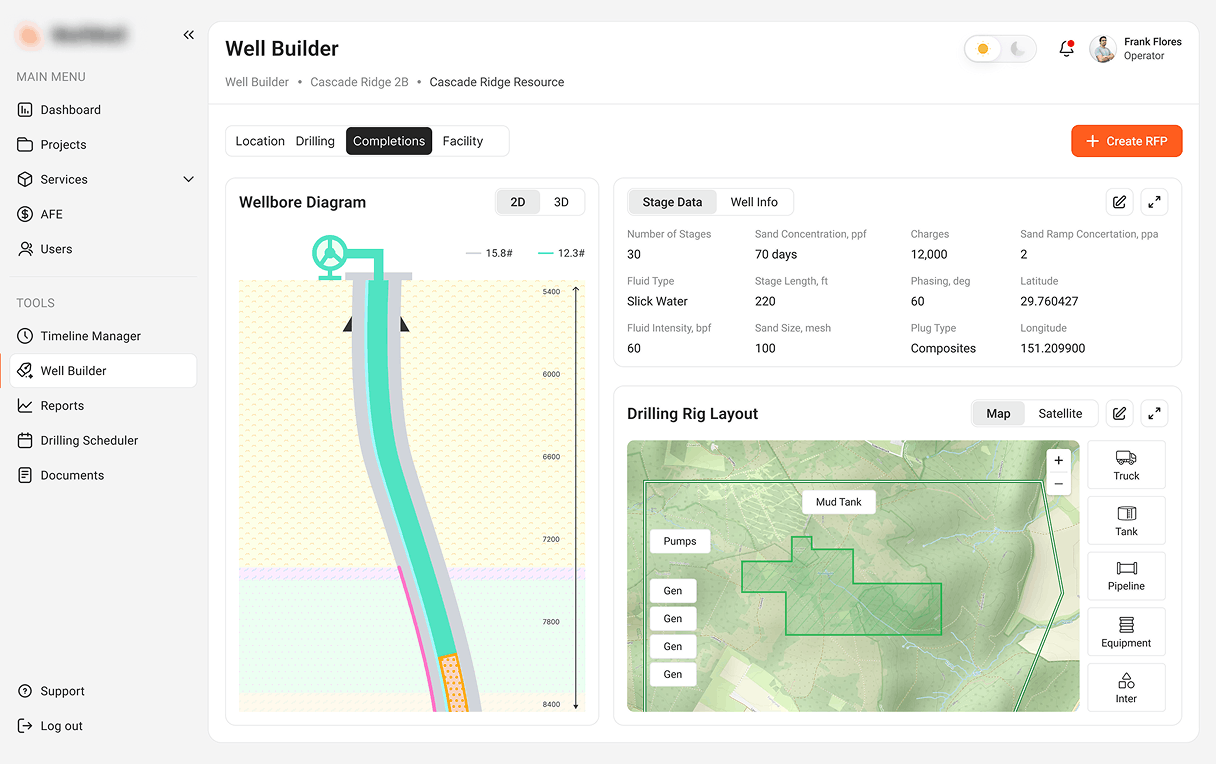Select the Tank layout tool

click(1126, 521)
